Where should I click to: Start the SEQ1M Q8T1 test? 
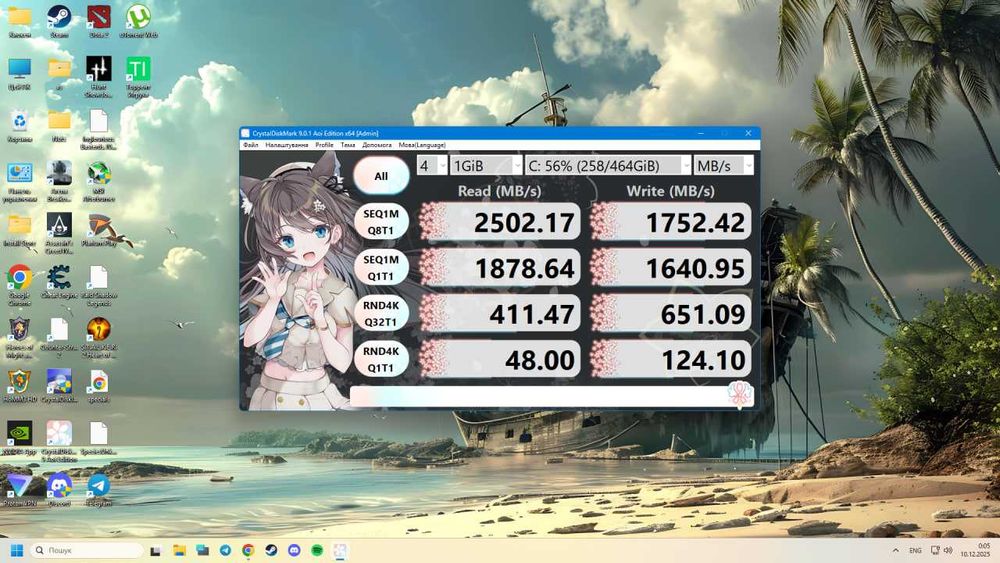tap(381, 222)
